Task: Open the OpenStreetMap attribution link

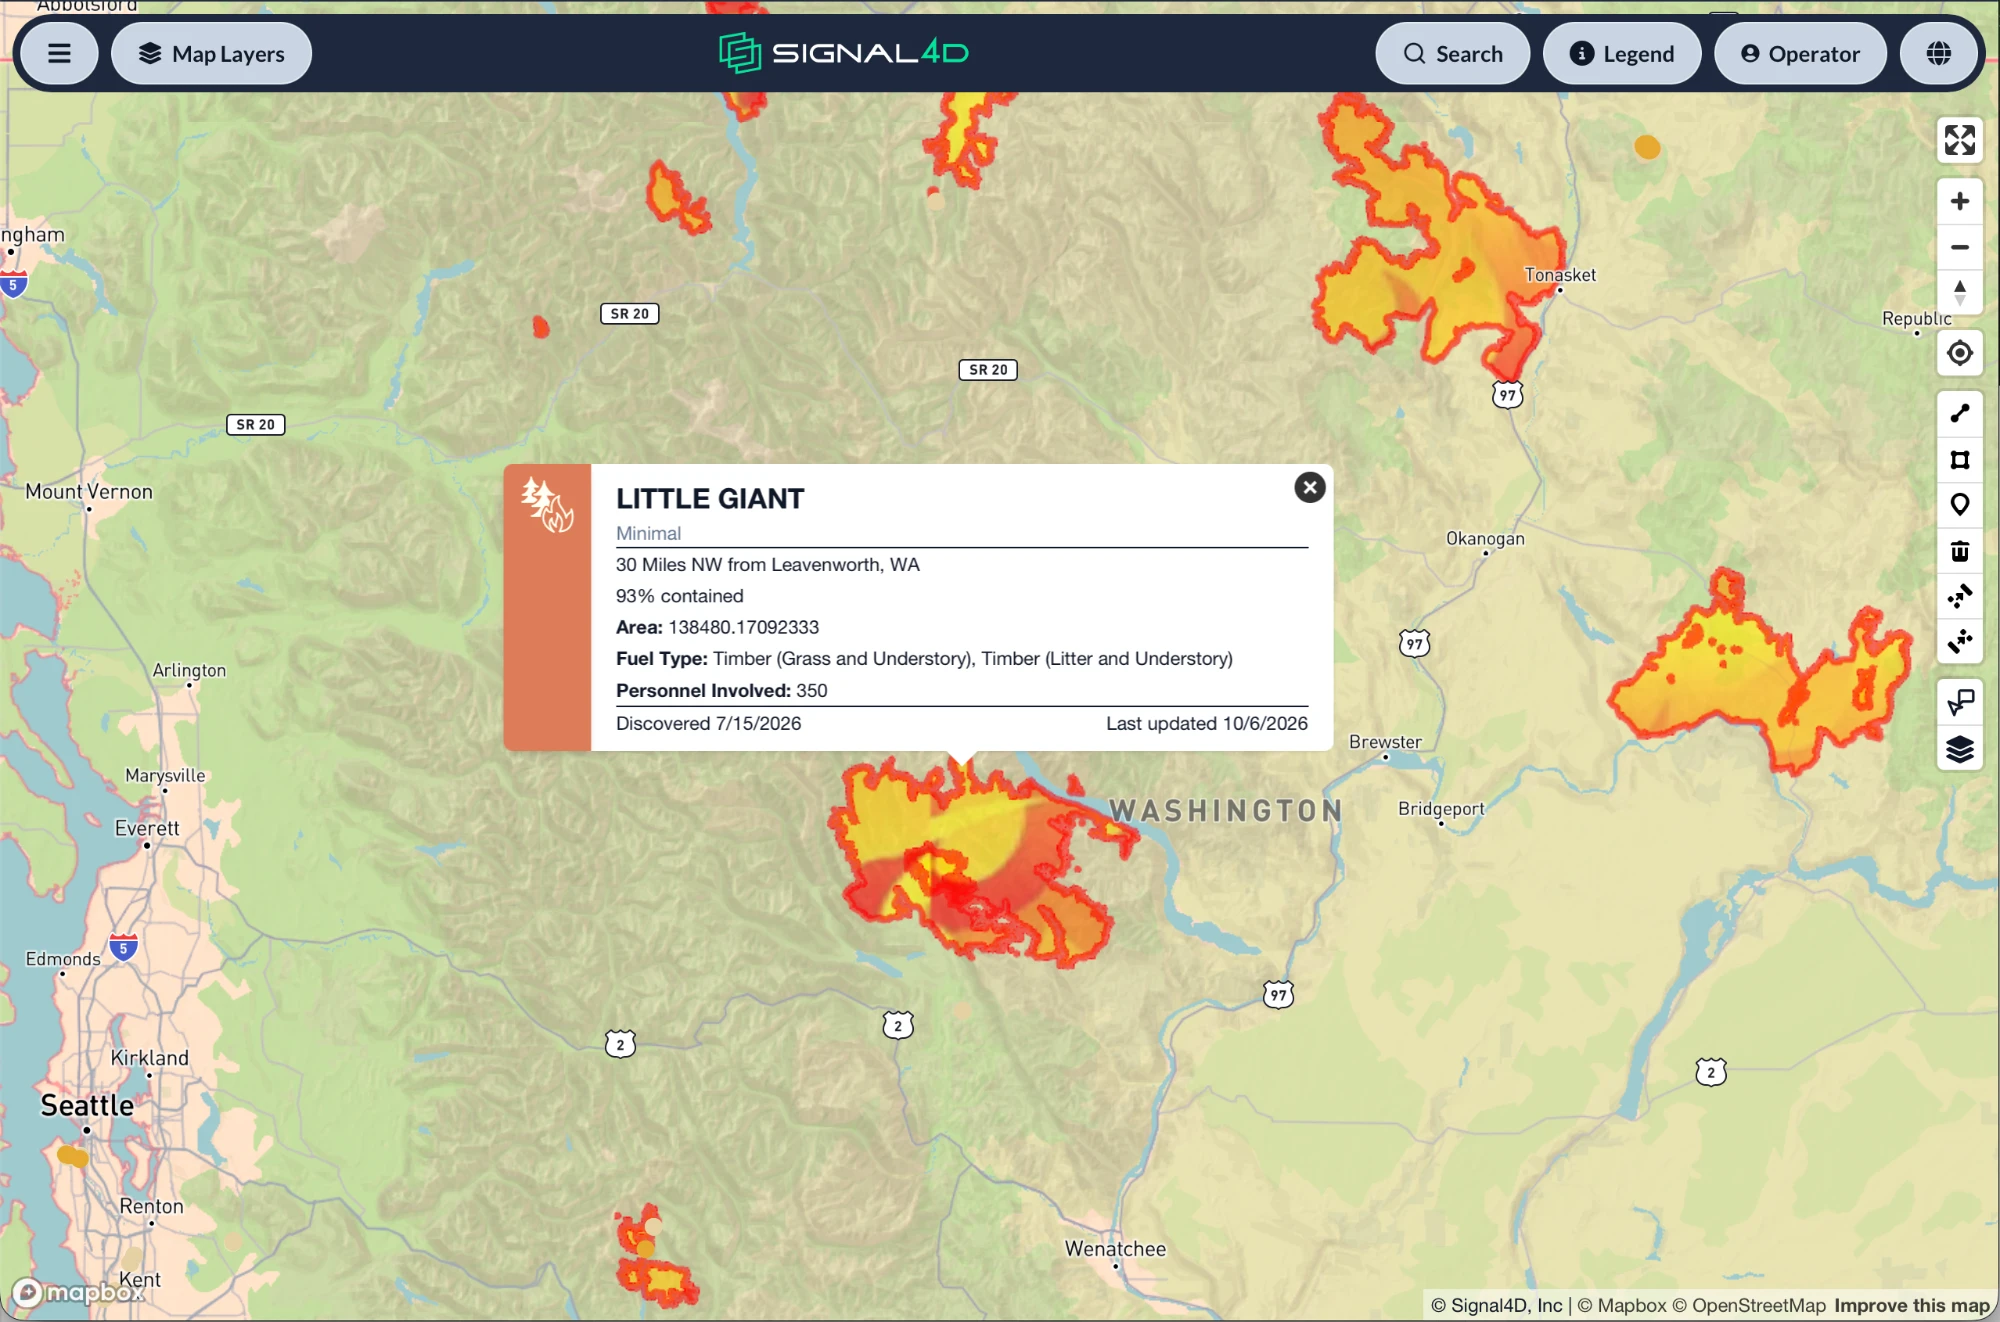Action: pos(1749,1305)
